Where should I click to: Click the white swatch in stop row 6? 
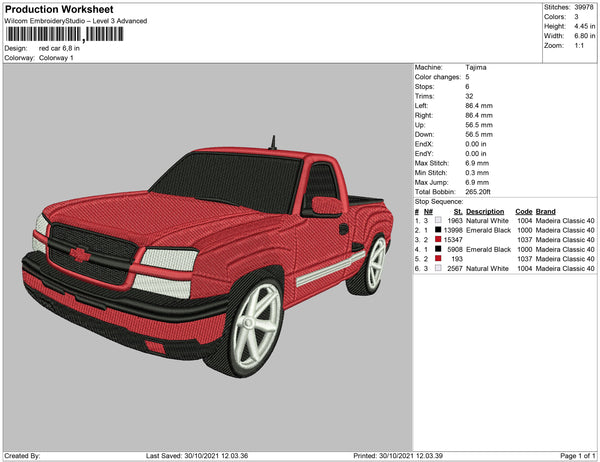pos(438,268)
